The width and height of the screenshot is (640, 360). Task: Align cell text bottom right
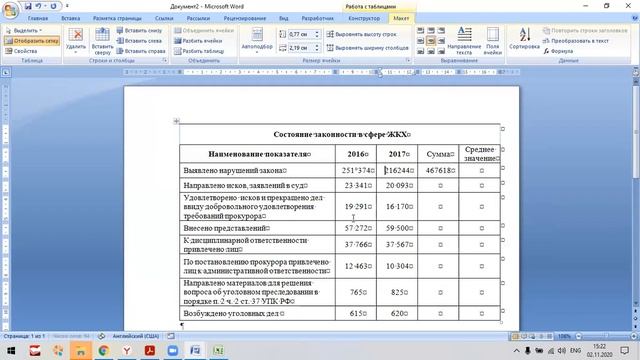(441, 51)
